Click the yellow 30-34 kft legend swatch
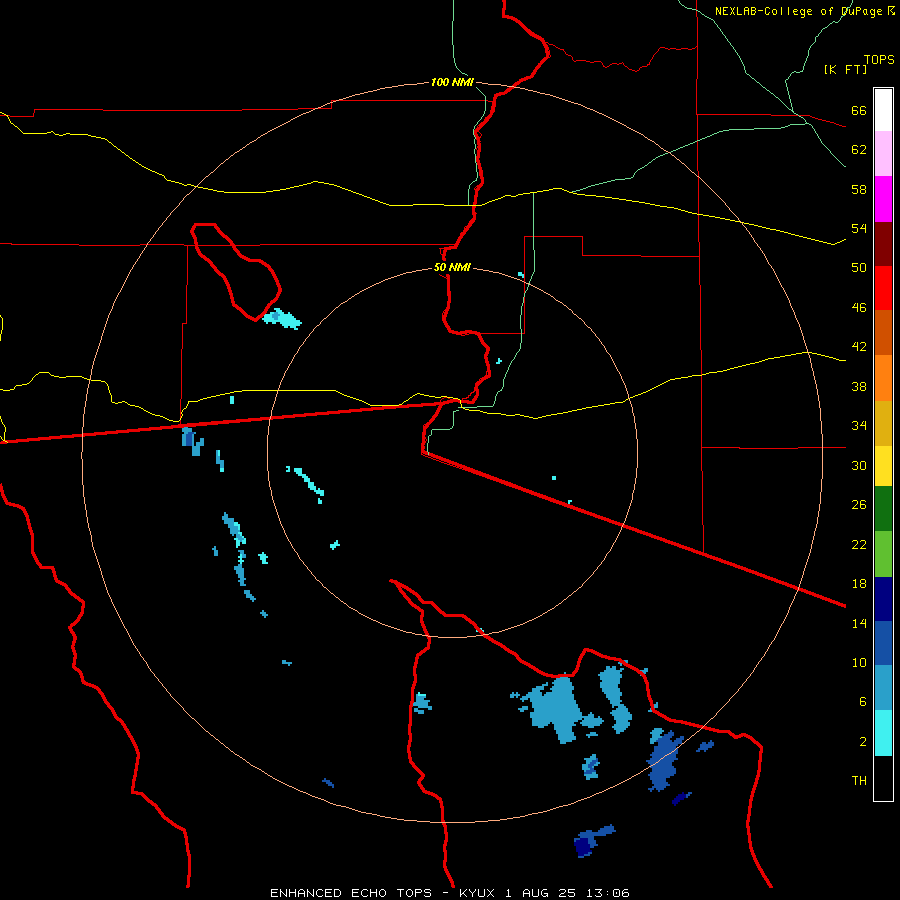This screenshot has height=900, width=900. [x=883, y=466]
